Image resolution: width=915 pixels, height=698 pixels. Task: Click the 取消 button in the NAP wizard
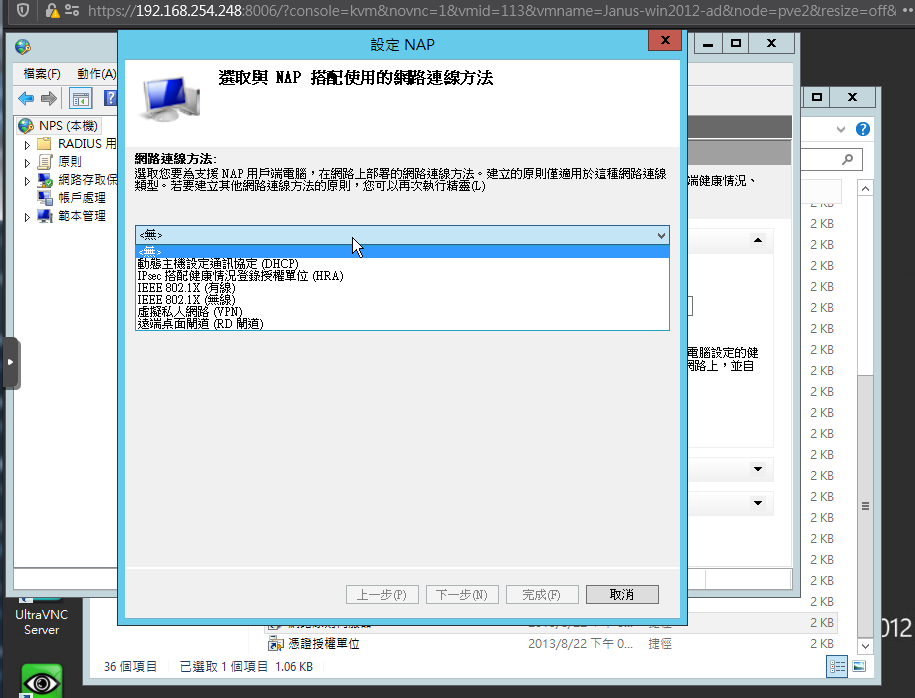coord(621,594)
